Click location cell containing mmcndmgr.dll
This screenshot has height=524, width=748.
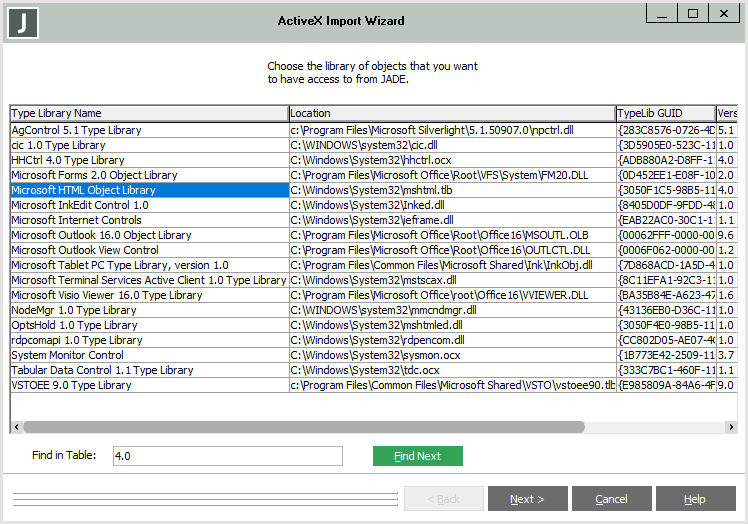452,310
